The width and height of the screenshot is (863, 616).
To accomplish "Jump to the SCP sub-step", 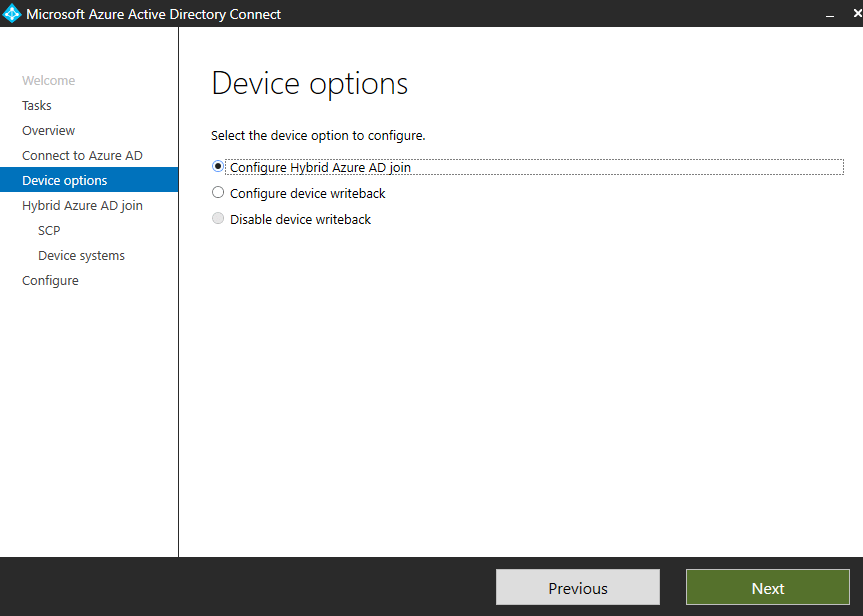I will (49, 231).
